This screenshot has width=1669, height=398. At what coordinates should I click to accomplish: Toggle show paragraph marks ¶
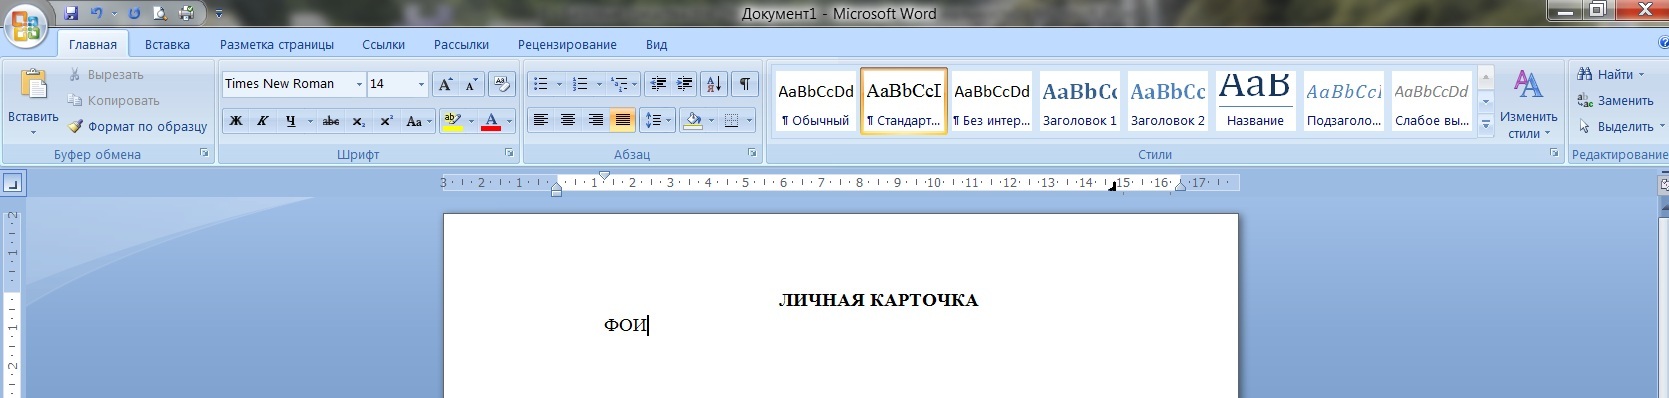coord(745,84)
